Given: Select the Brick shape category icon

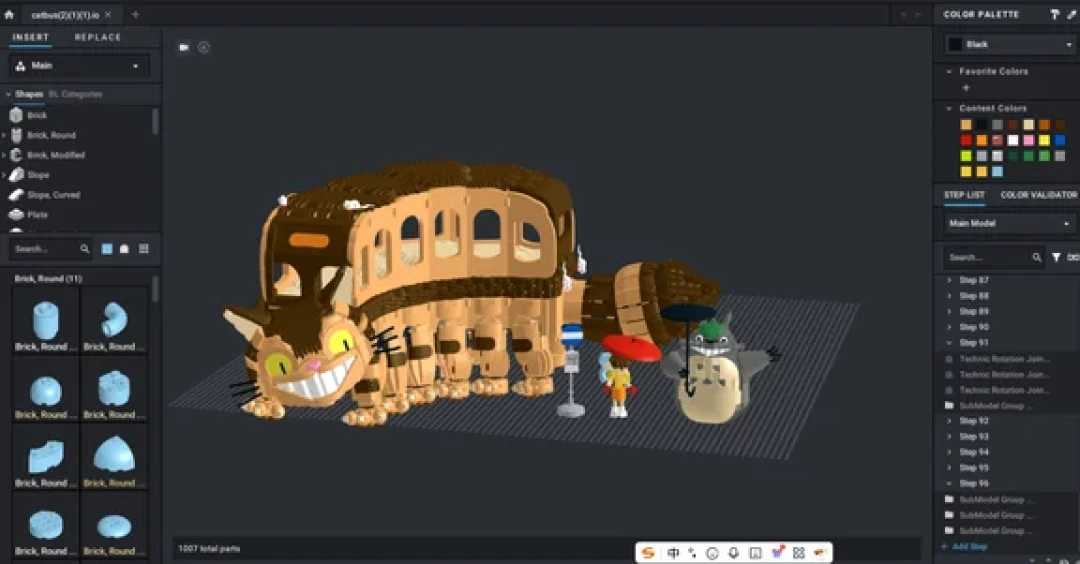Looking at the screenshot, I should pyautogui.click(x=17, y=115).
